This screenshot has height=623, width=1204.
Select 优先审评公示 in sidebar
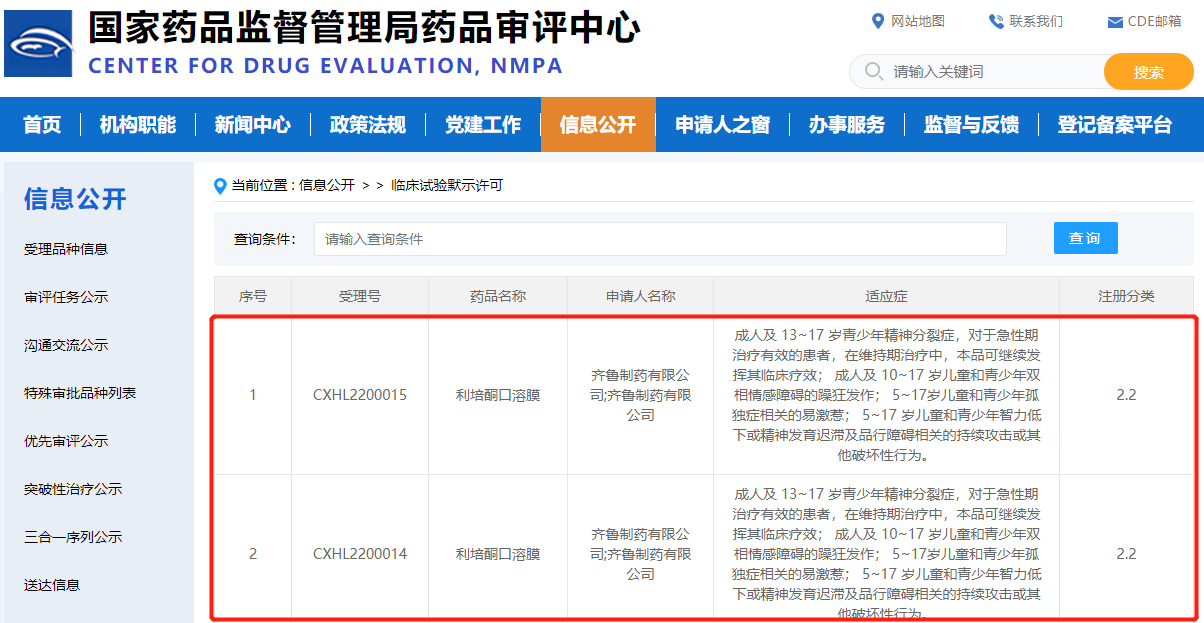tap(66, 441)
